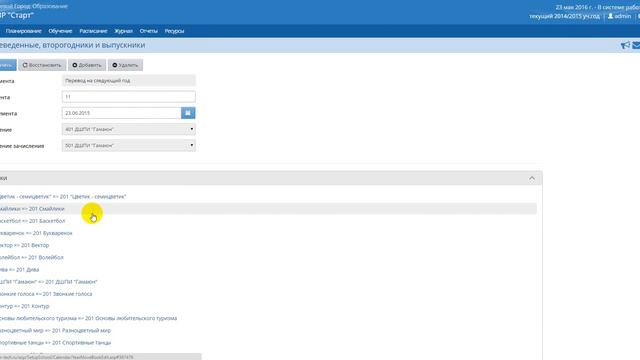
Task: Click the Удалить button
Action: point(125,65)
